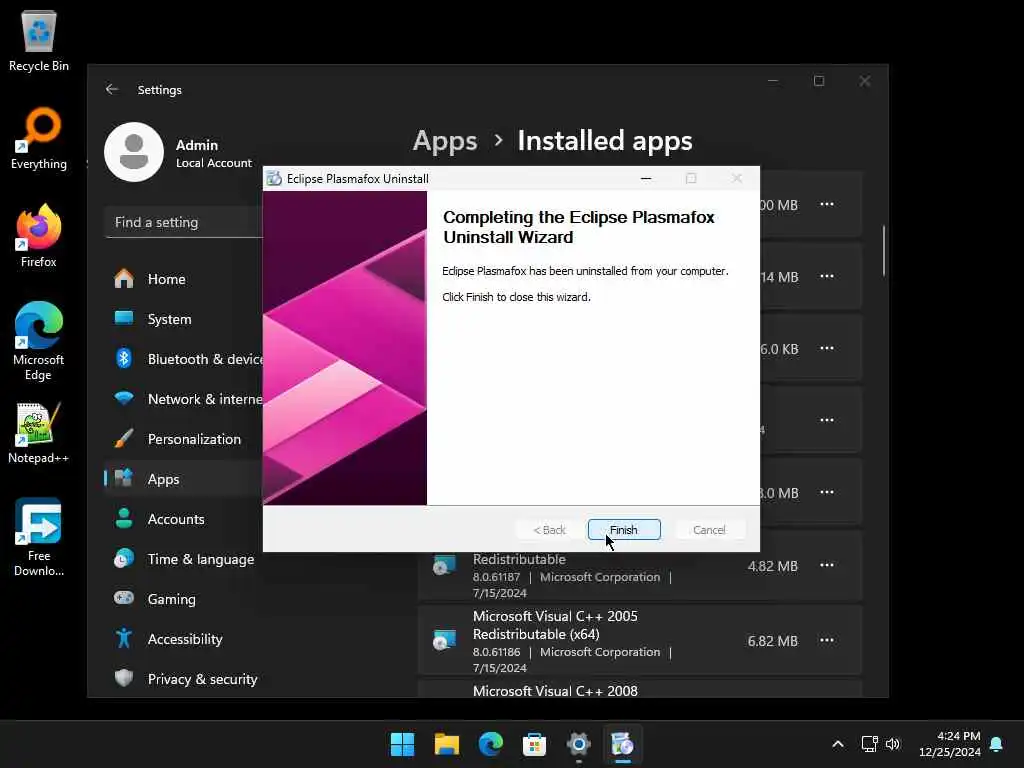
Task: Click the 8.0.61187 Visual C++ Redistributable icon
Action: [x=444, y=566]
